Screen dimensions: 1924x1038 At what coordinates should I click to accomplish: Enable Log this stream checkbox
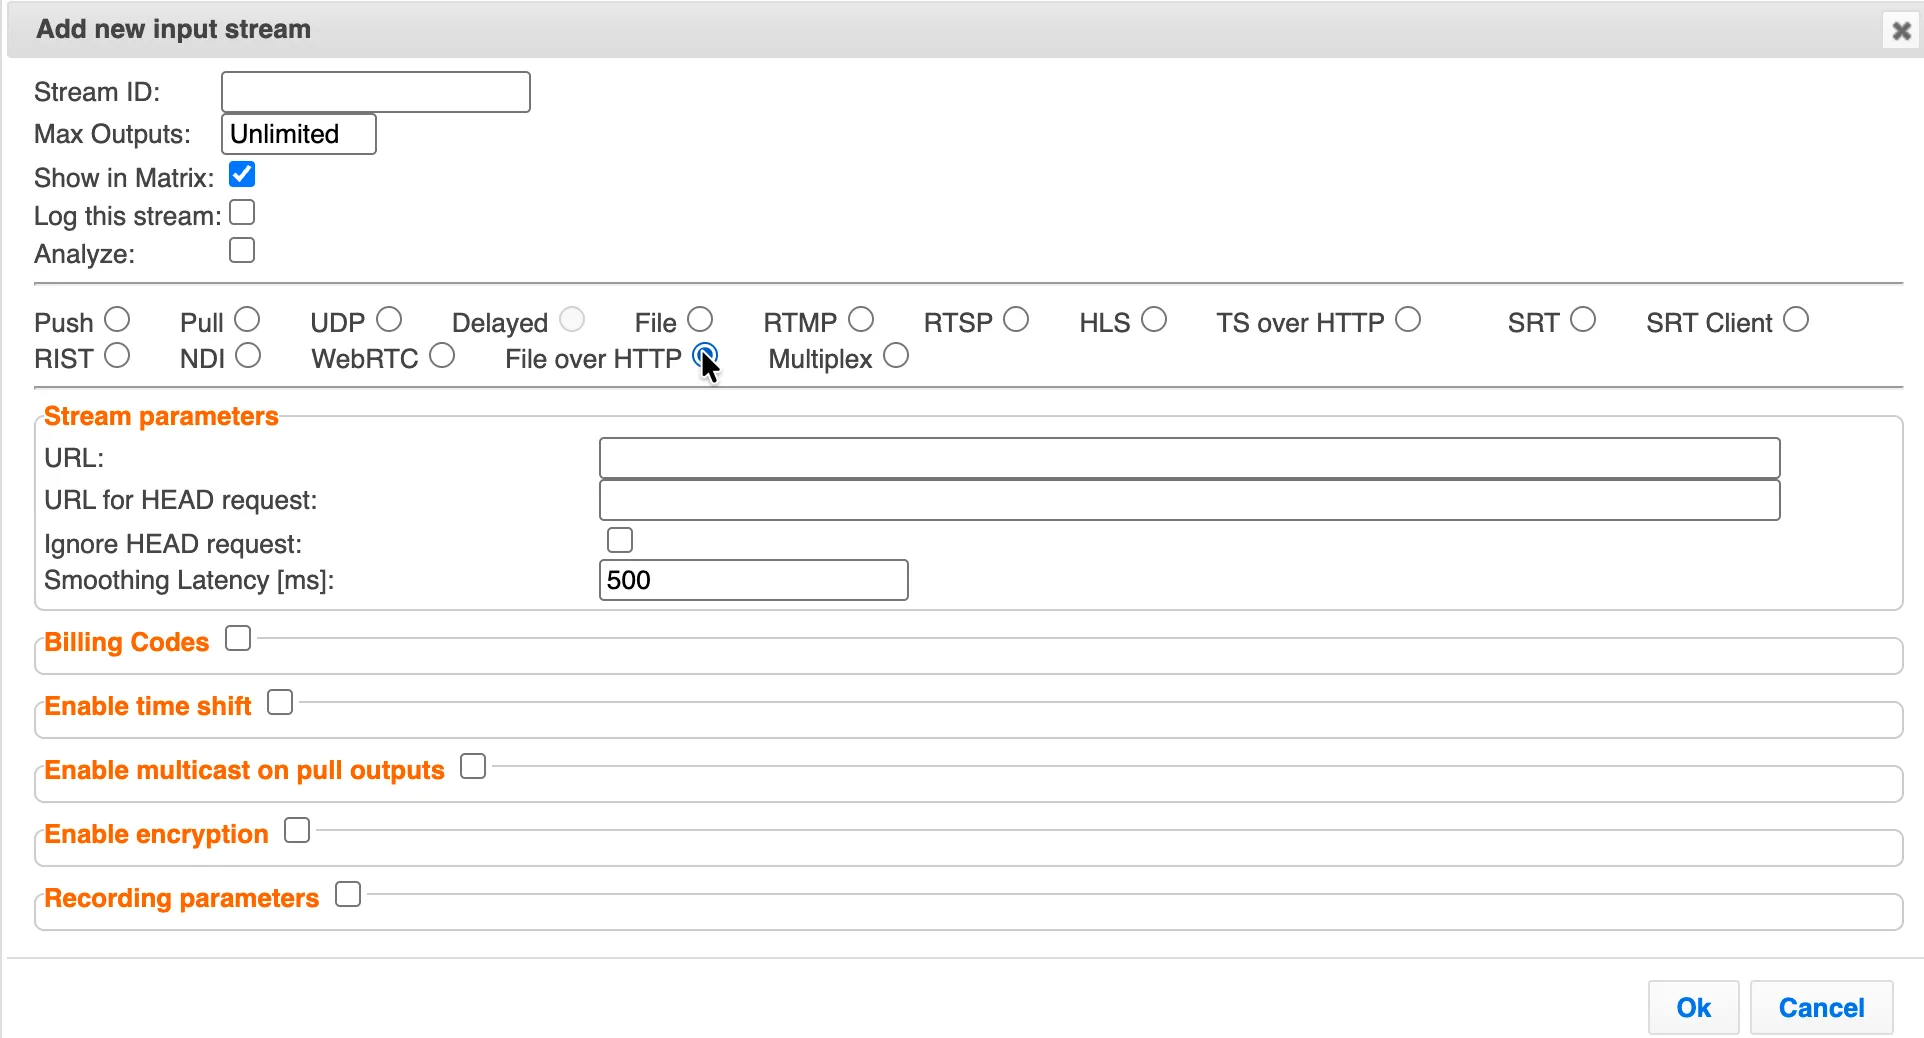pyautogui.click(x=242, y=212)
